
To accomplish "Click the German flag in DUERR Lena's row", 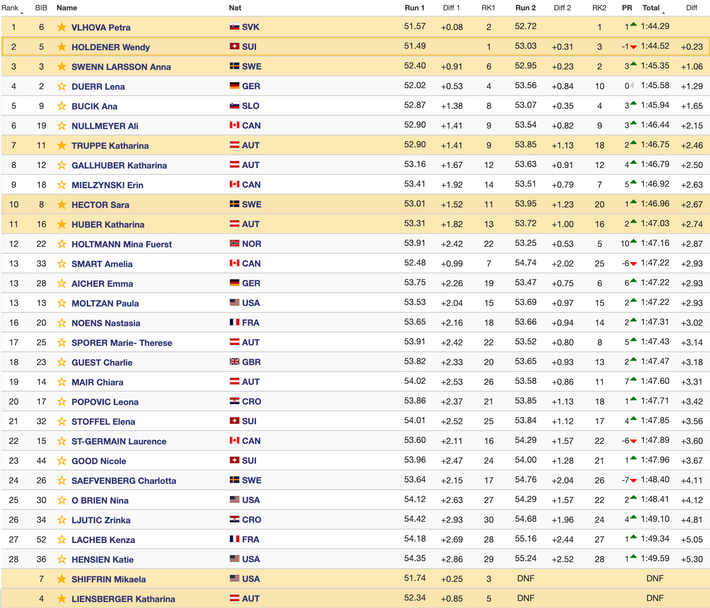I will click(234, 86).
